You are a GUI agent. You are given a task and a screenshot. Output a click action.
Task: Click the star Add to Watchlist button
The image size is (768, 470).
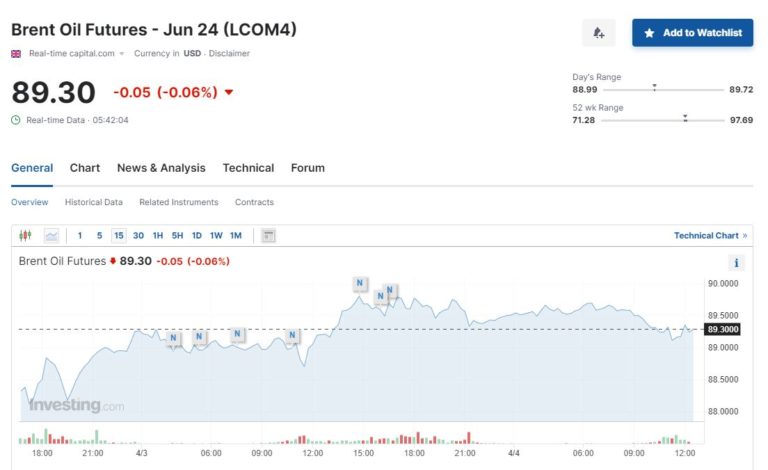pyautogui.click(x=692, y=33)
